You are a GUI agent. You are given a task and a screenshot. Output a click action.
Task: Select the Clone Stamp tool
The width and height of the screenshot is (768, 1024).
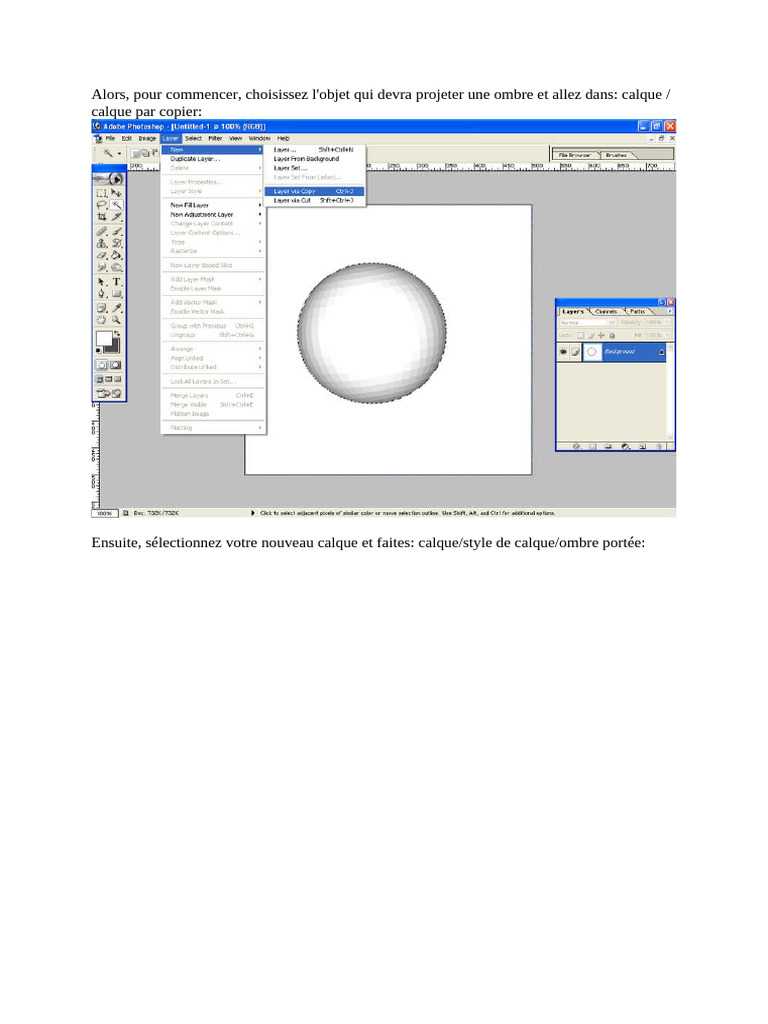101,244
